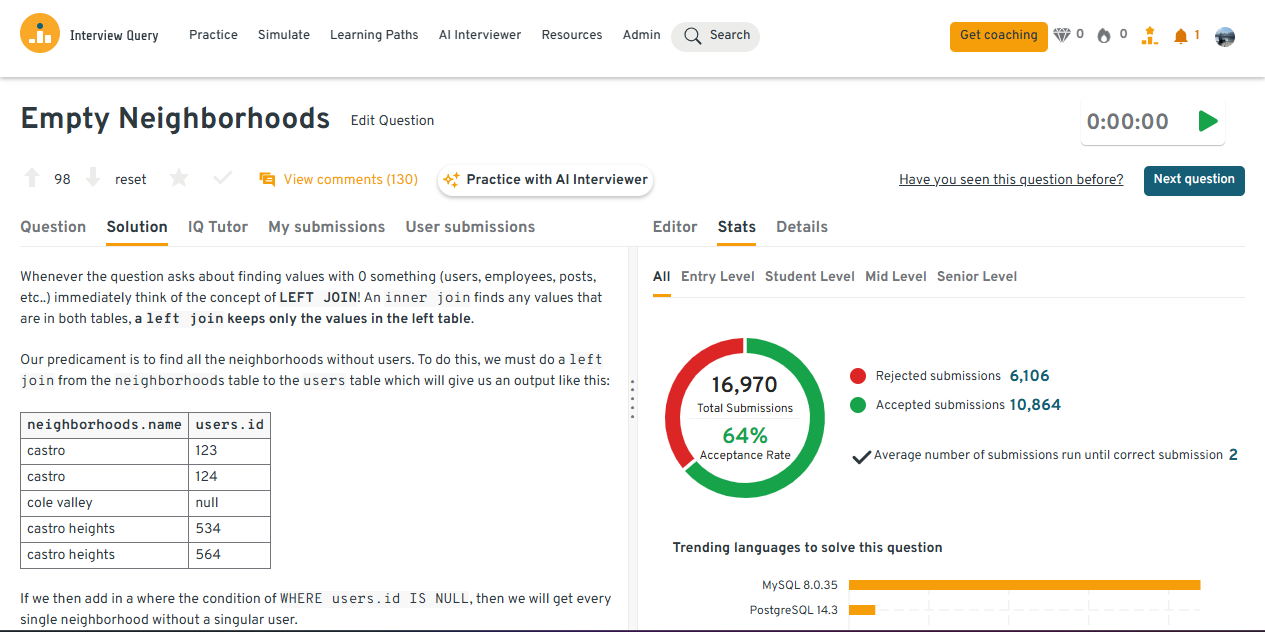Click the flame streak icon

pos(1104,36)
